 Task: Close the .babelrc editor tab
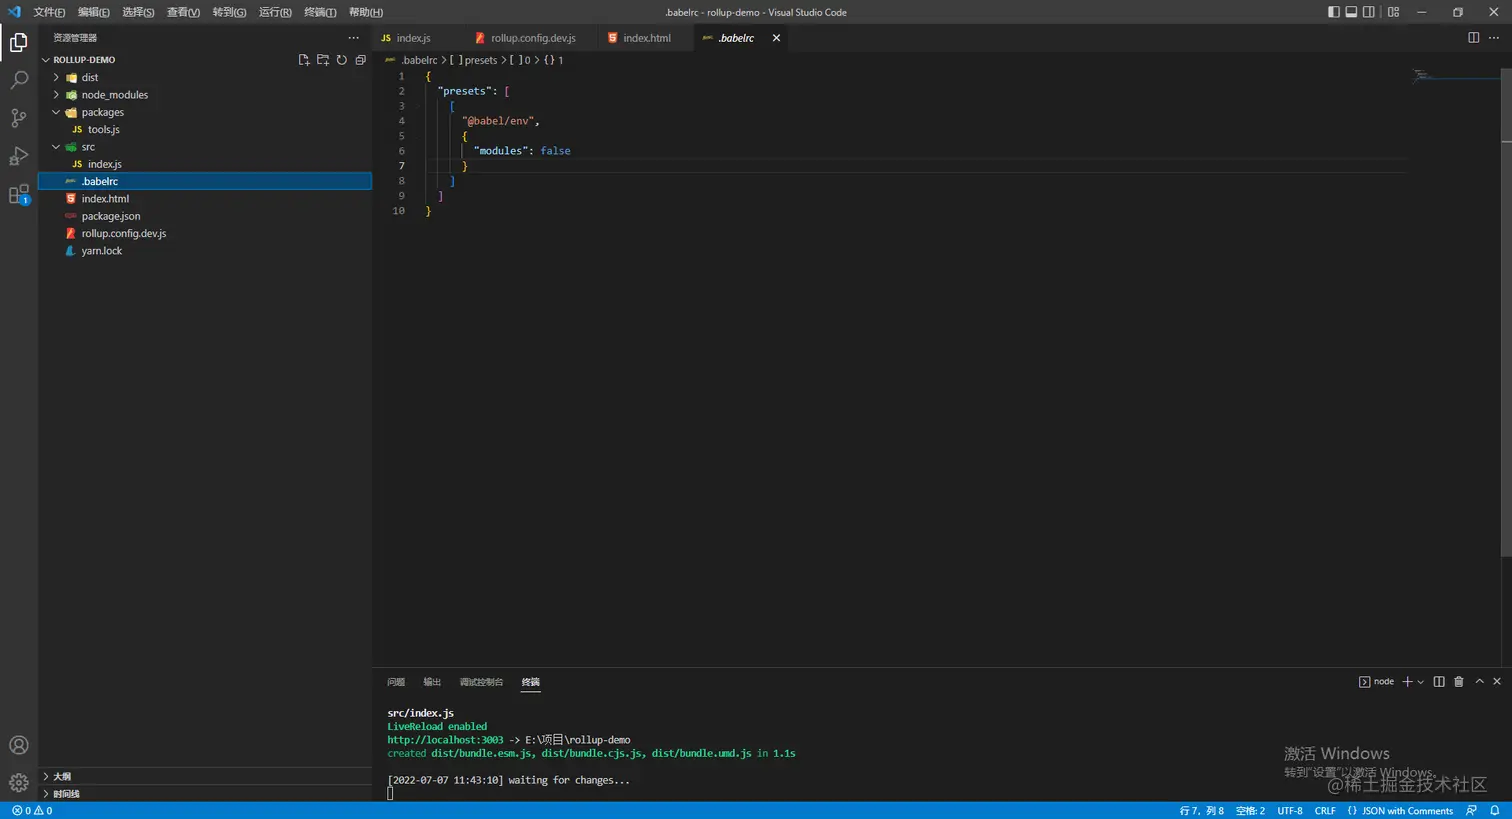(776, 38)
